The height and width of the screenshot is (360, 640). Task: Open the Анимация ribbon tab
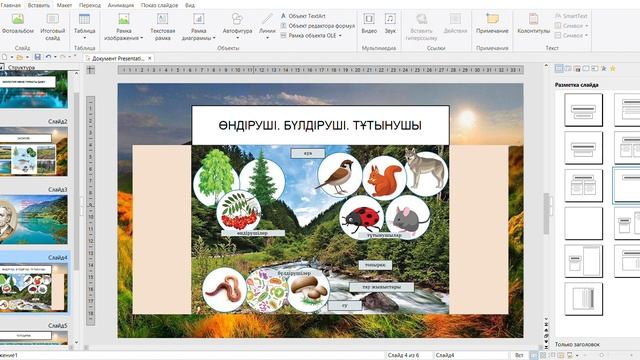pyautogui.click(x=121, y=5)
